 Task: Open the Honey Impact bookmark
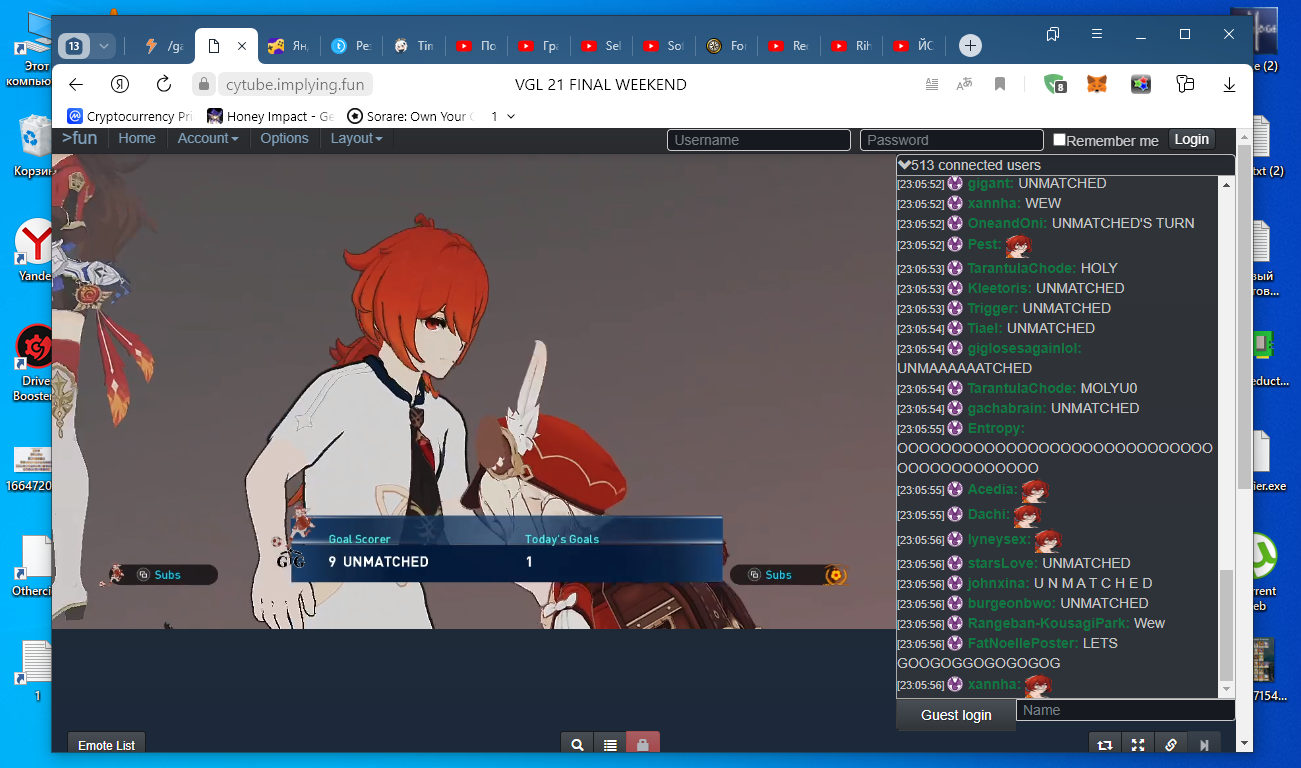tap(270, 116)
